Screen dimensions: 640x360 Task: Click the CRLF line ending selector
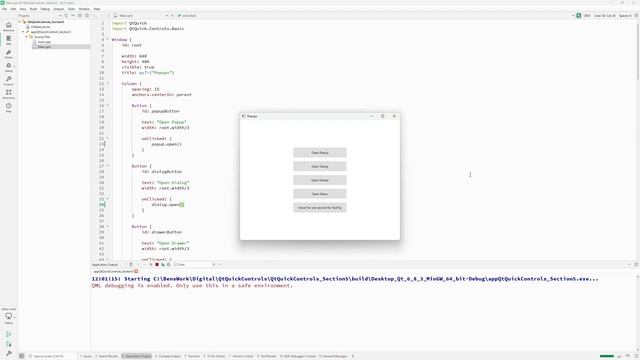587,16
